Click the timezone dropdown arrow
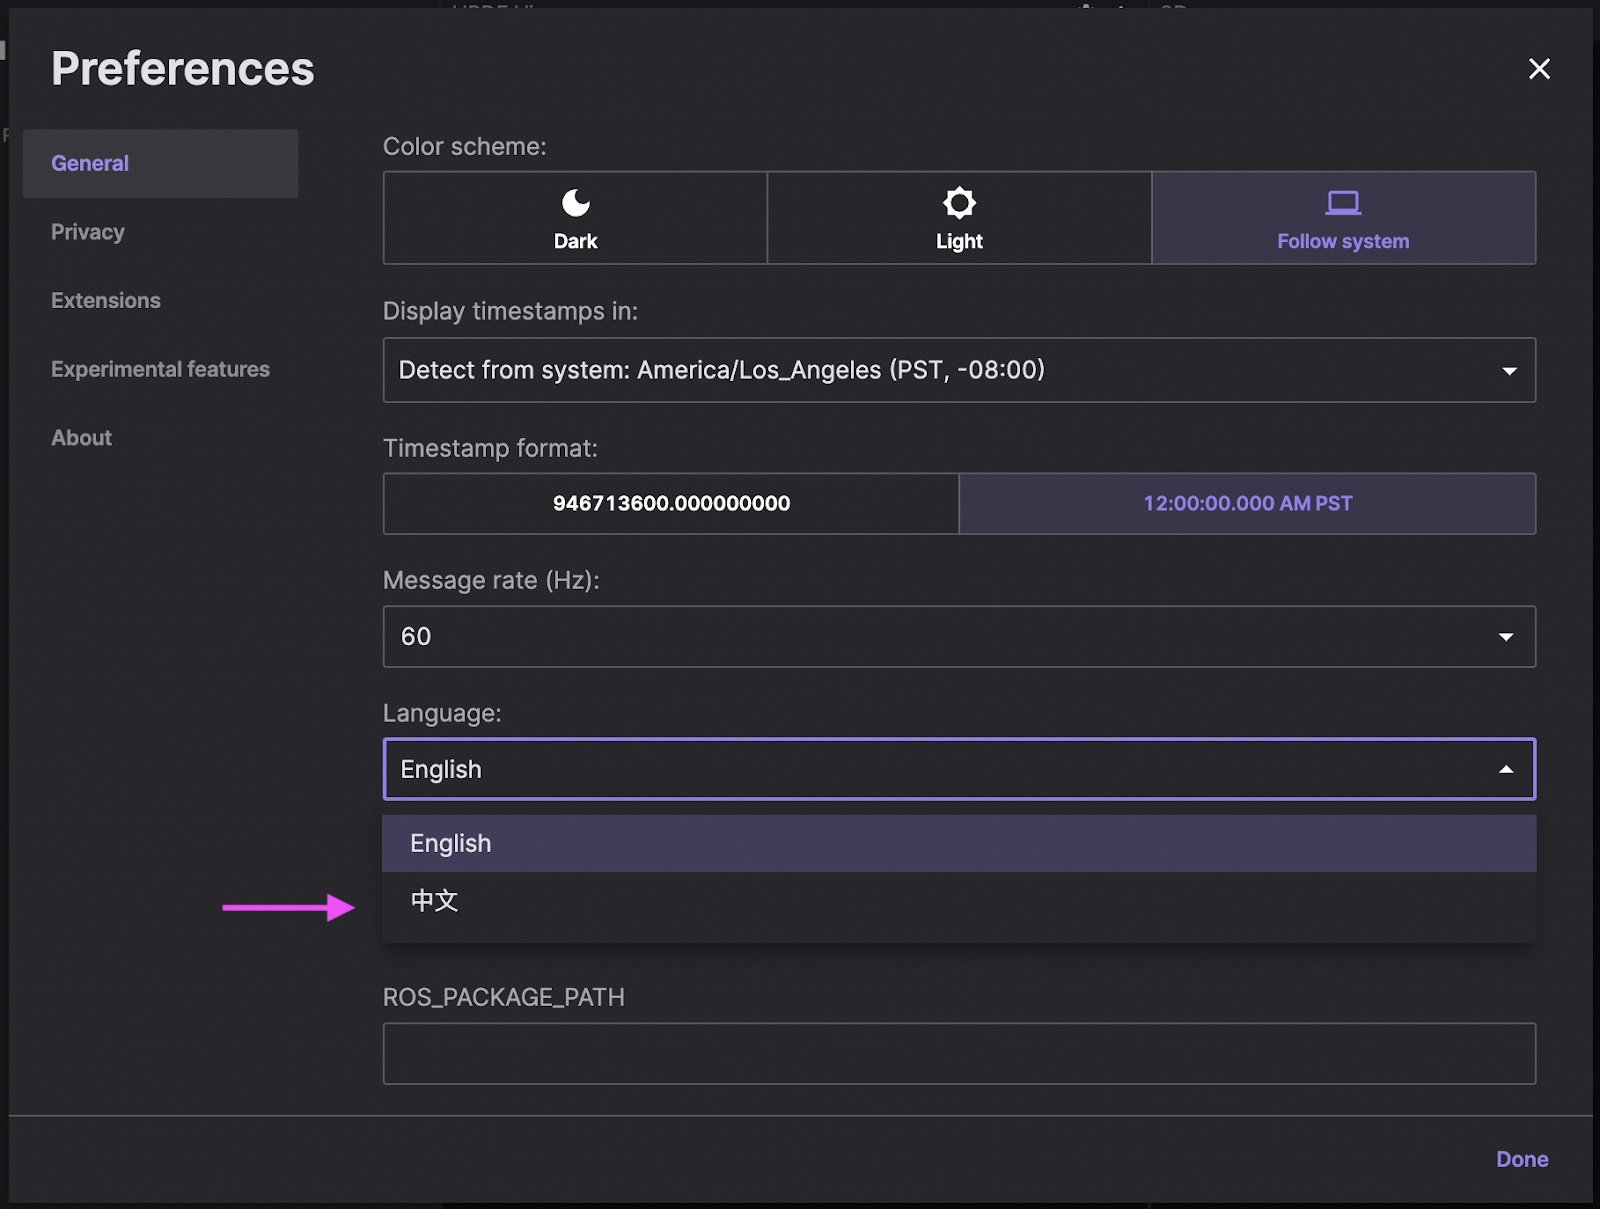The image size is (1600, 1209). (x=1509, y=371)
